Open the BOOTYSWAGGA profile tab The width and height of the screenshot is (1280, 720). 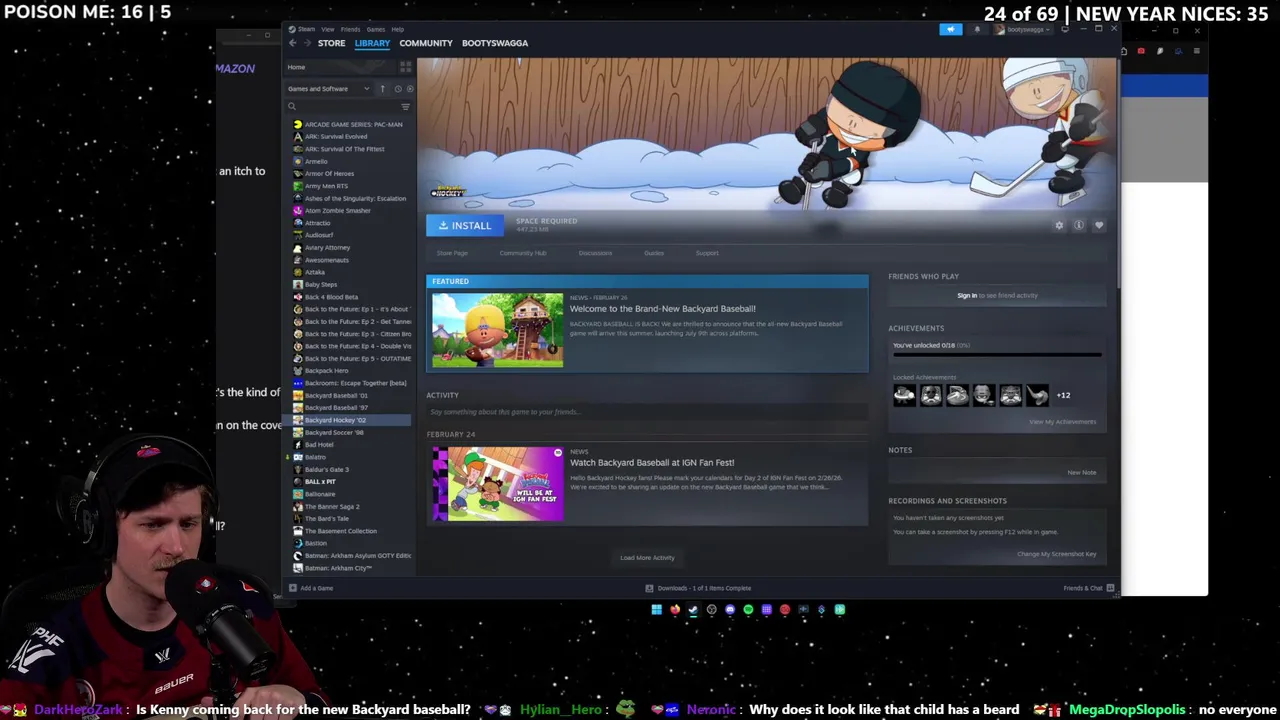coord(495,43)
